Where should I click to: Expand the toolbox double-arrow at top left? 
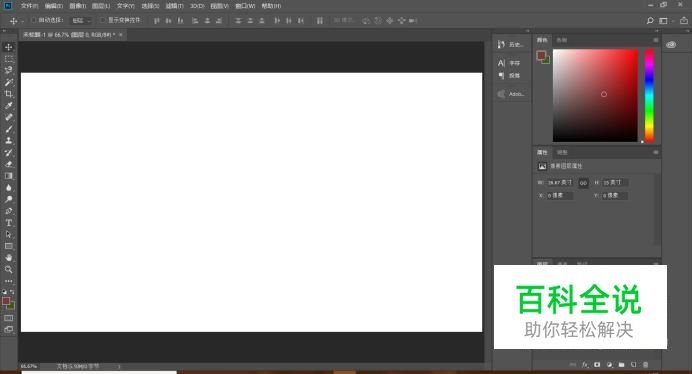[4, 31]
